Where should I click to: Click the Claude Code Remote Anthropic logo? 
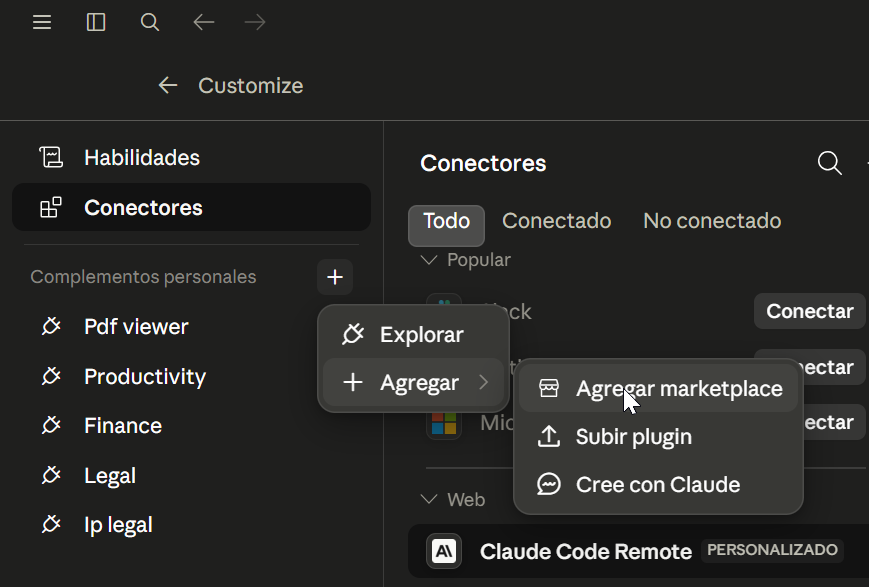click(444, 552)
